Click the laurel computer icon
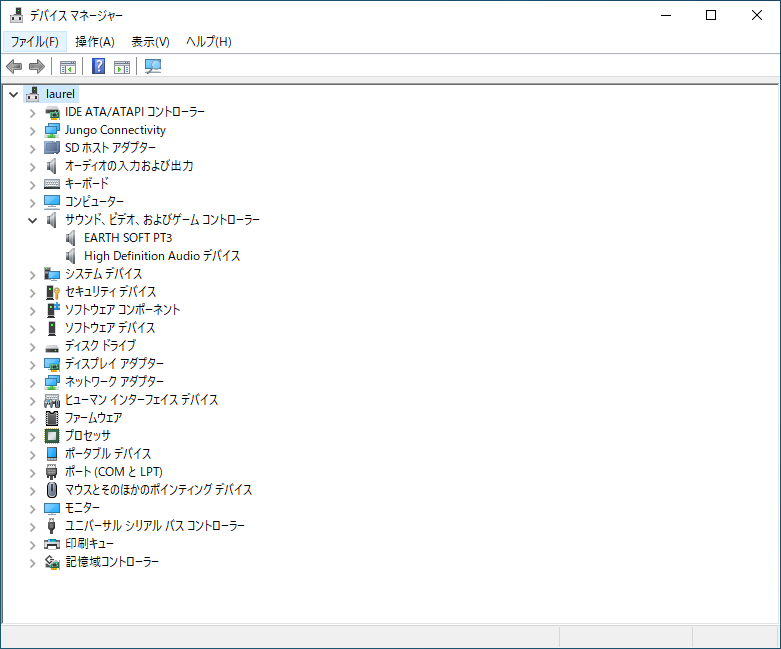Image resolution: width=781 pixels, height=649 pixels. click(x=33, y=94)
